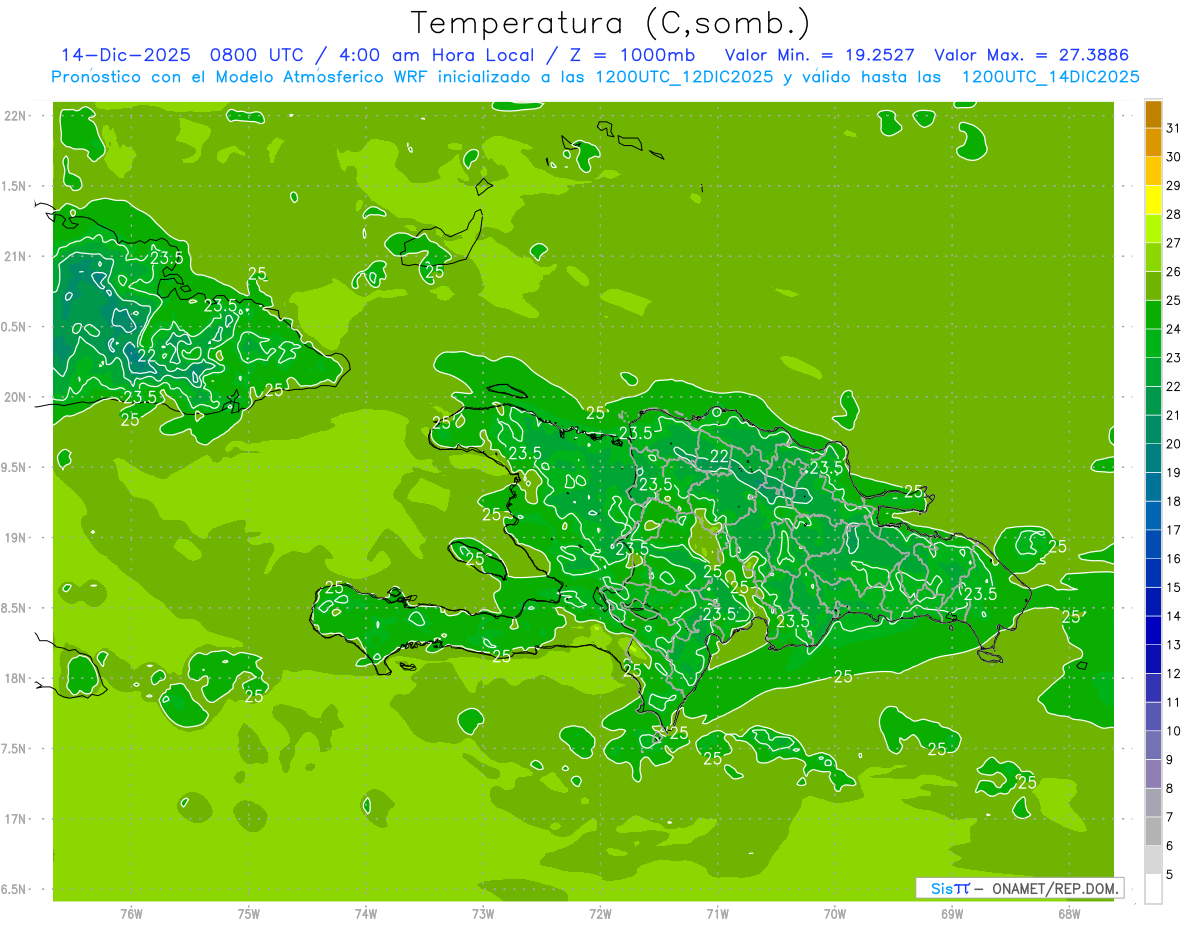The width and height of the screenshot is (1200, 927).
Task: Click the '72W' longitude axis label
Action: click(x=600, y=914)
